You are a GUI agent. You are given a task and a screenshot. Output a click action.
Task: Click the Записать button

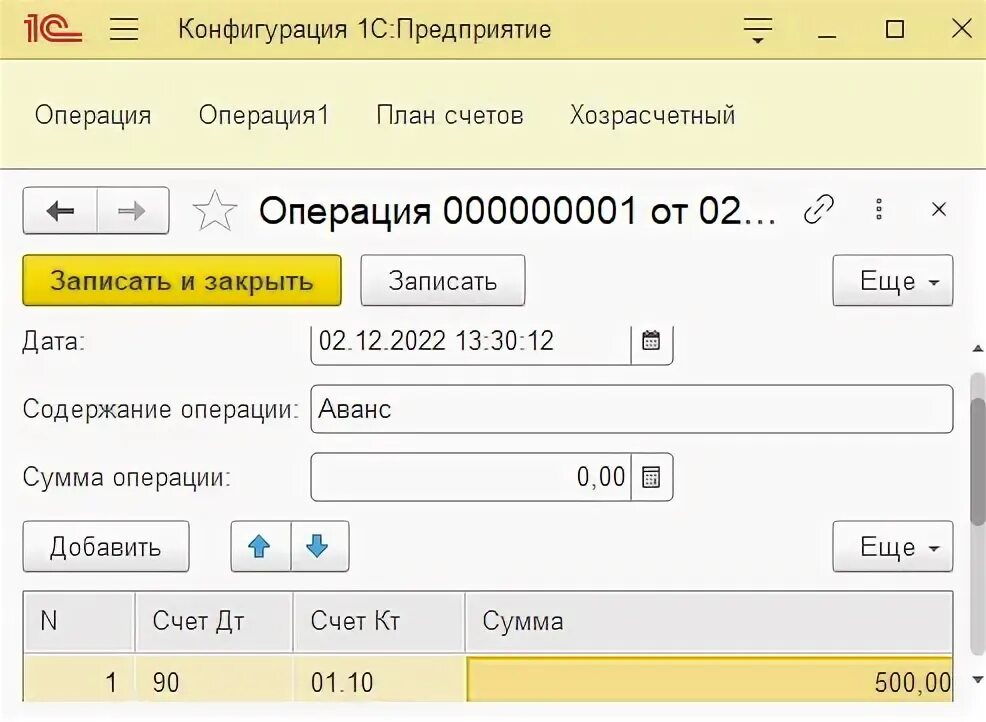443,280
